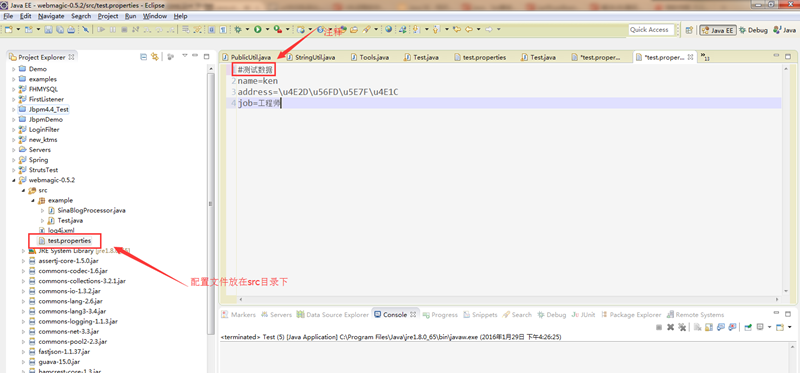Open Project Explorer View Menu triangle
This screenshot has height=373, width=800.
(x=185, y=56)
